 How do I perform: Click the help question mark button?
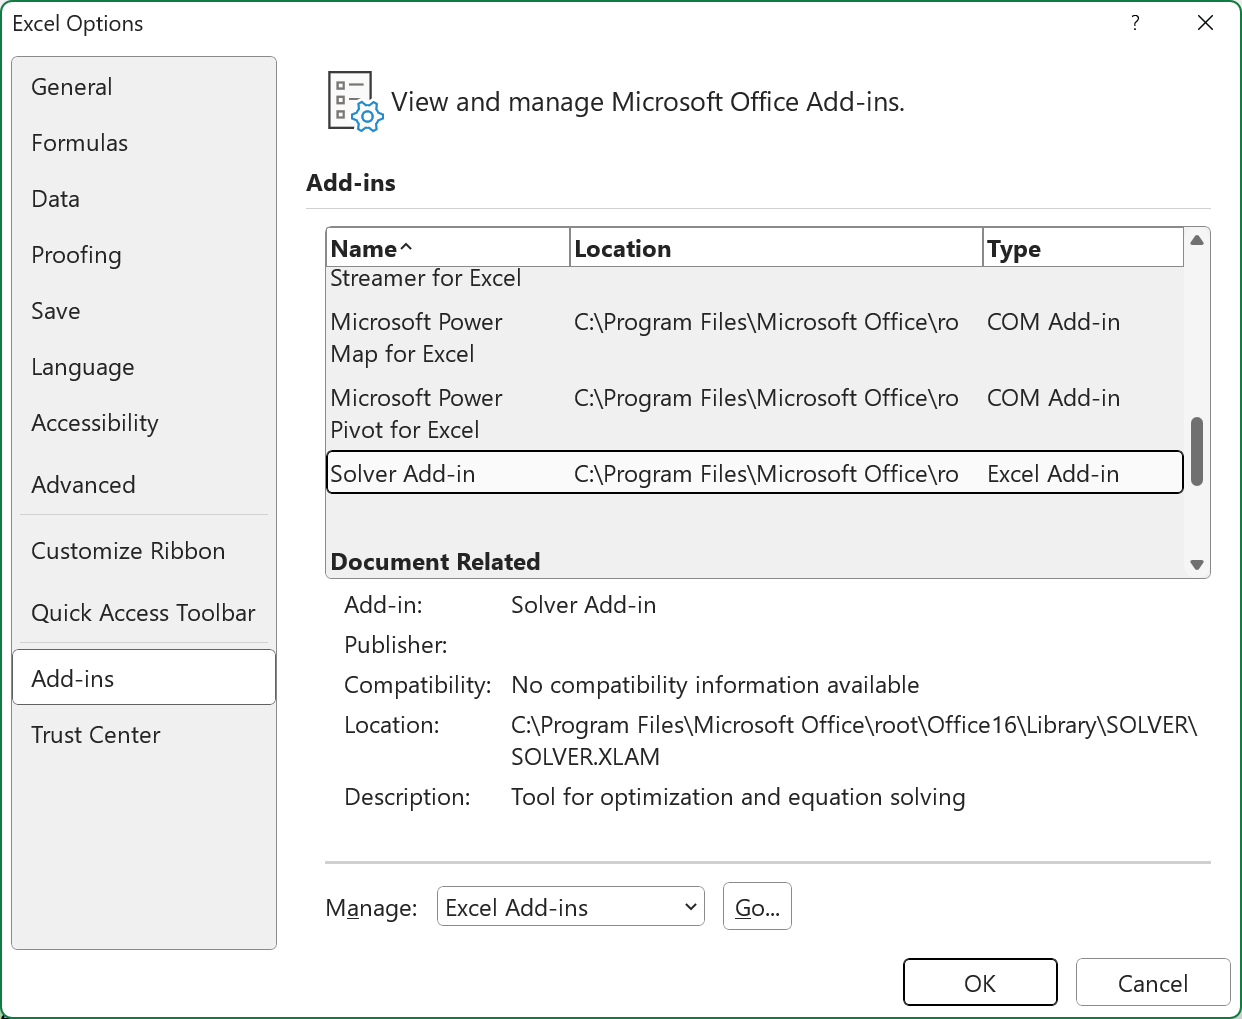(1135, 23)
